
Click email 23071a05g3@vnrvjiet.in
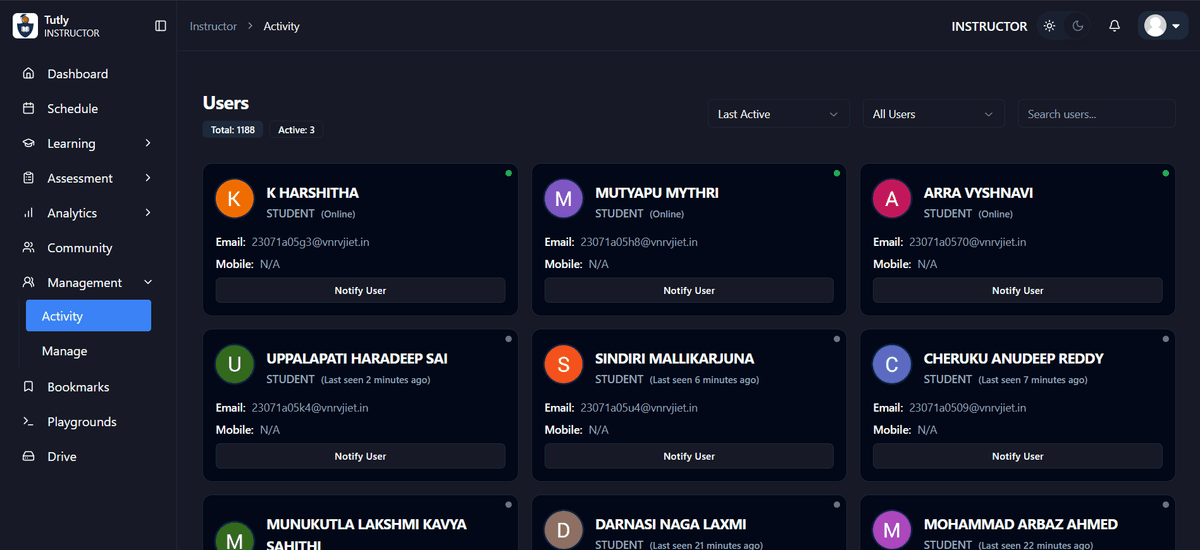pos(310,242)
